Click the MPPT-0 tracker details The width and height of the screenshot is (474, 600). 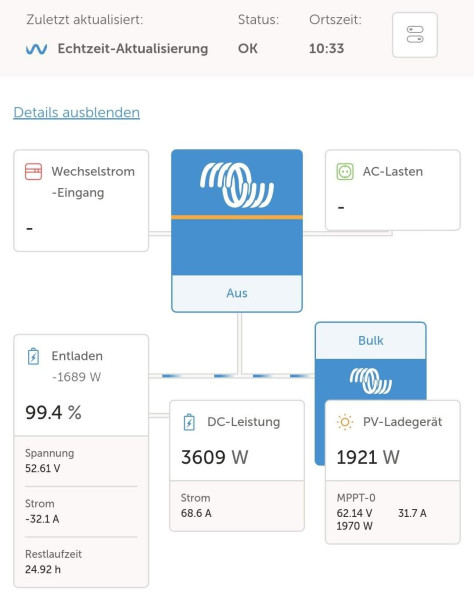[393, 512]
